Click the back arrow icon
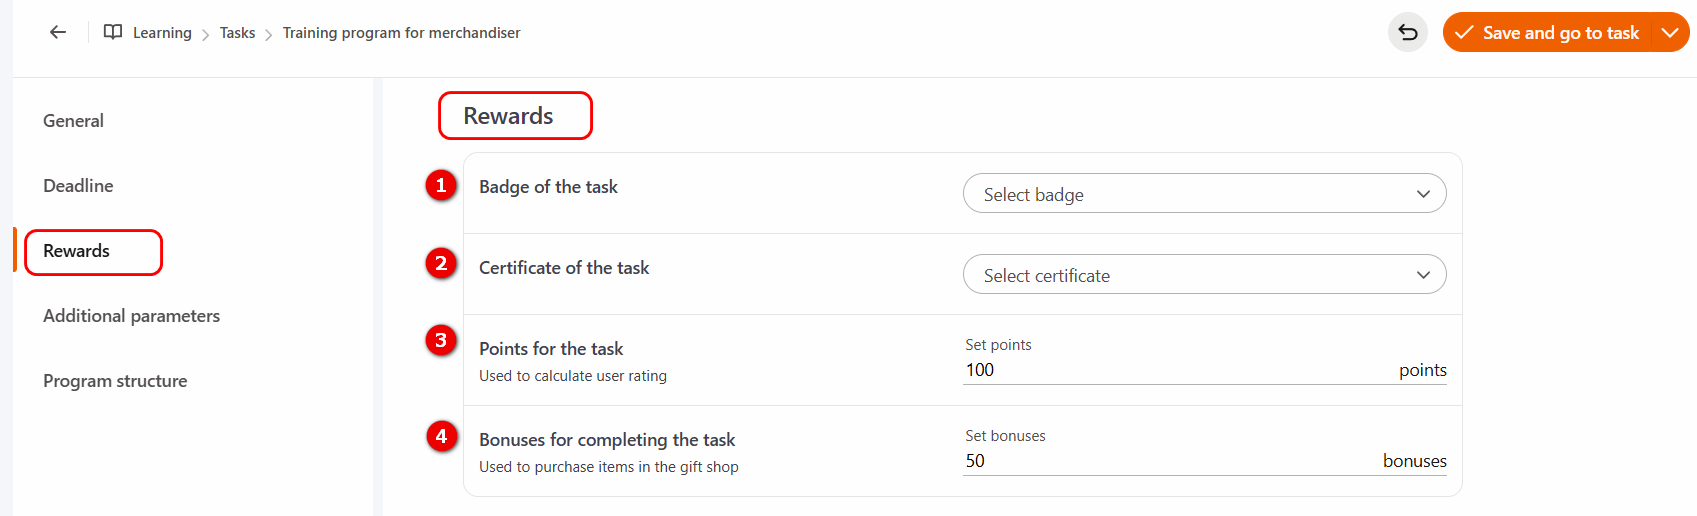Screen dimensions: 1697x516 point(58,32)
